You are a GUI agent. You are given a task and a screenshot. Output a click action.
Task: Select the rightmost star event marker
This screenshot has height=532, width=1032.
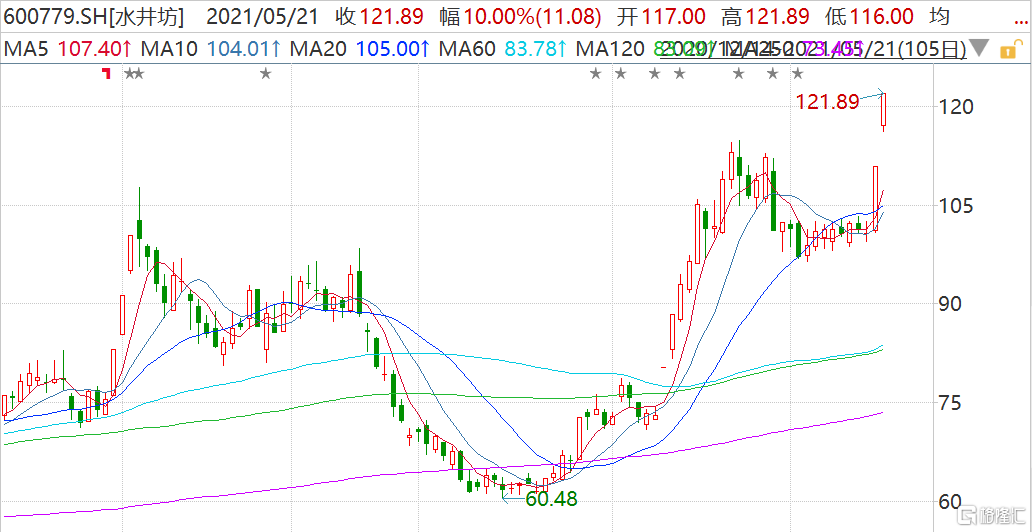pos(797,74)
